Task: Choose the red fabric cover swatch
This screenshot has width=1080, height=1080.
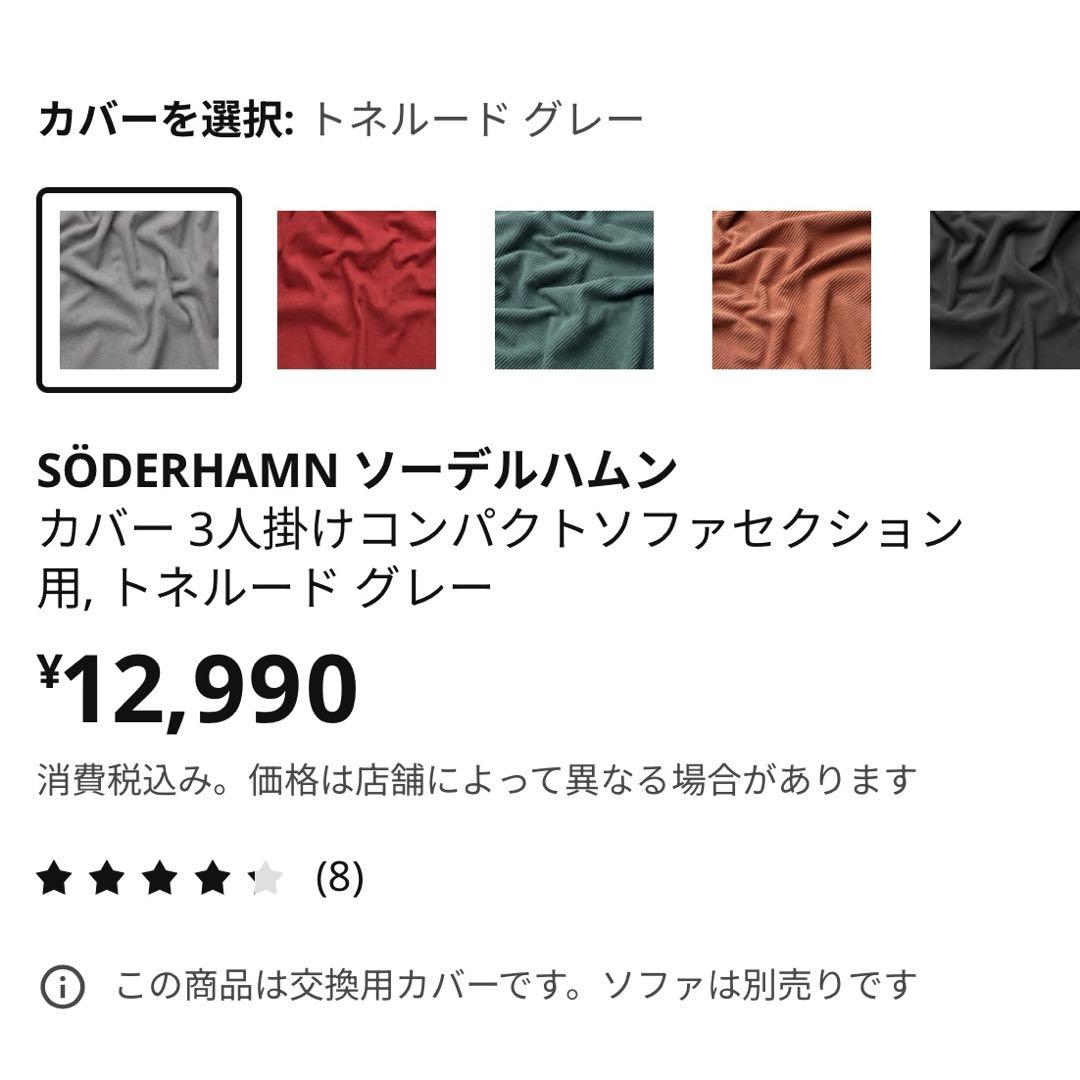Action: [356, 290]
